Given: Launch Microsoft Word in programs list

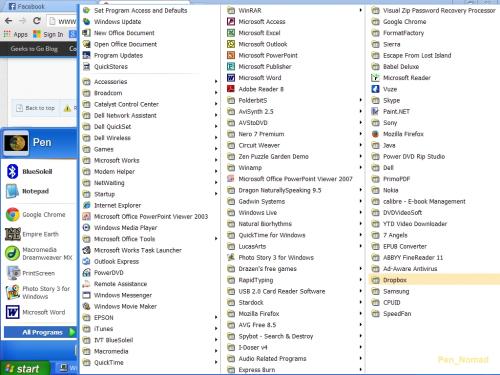Looking at the screenshot, I should 260,78.
